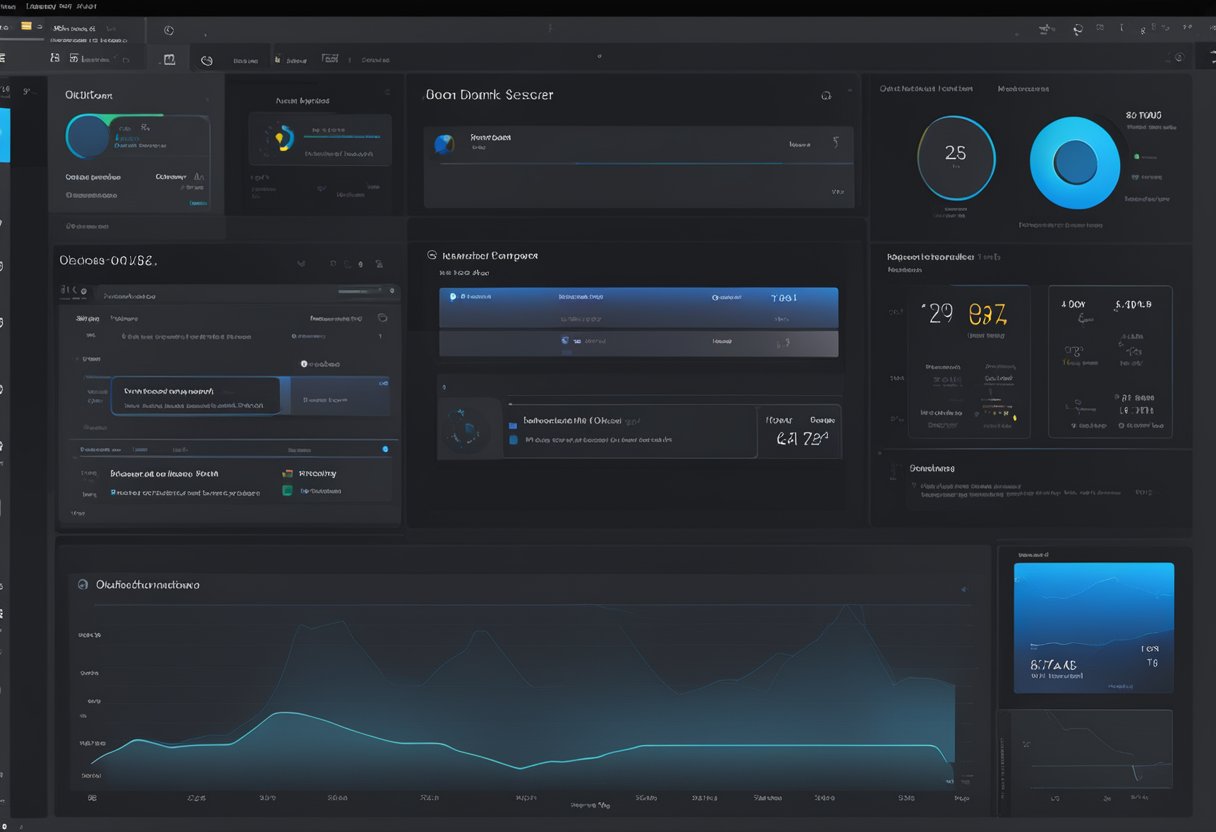Expand the chevron in the list panel header
This screenshot has width=1216, height=832.
(x=302, y=264)
